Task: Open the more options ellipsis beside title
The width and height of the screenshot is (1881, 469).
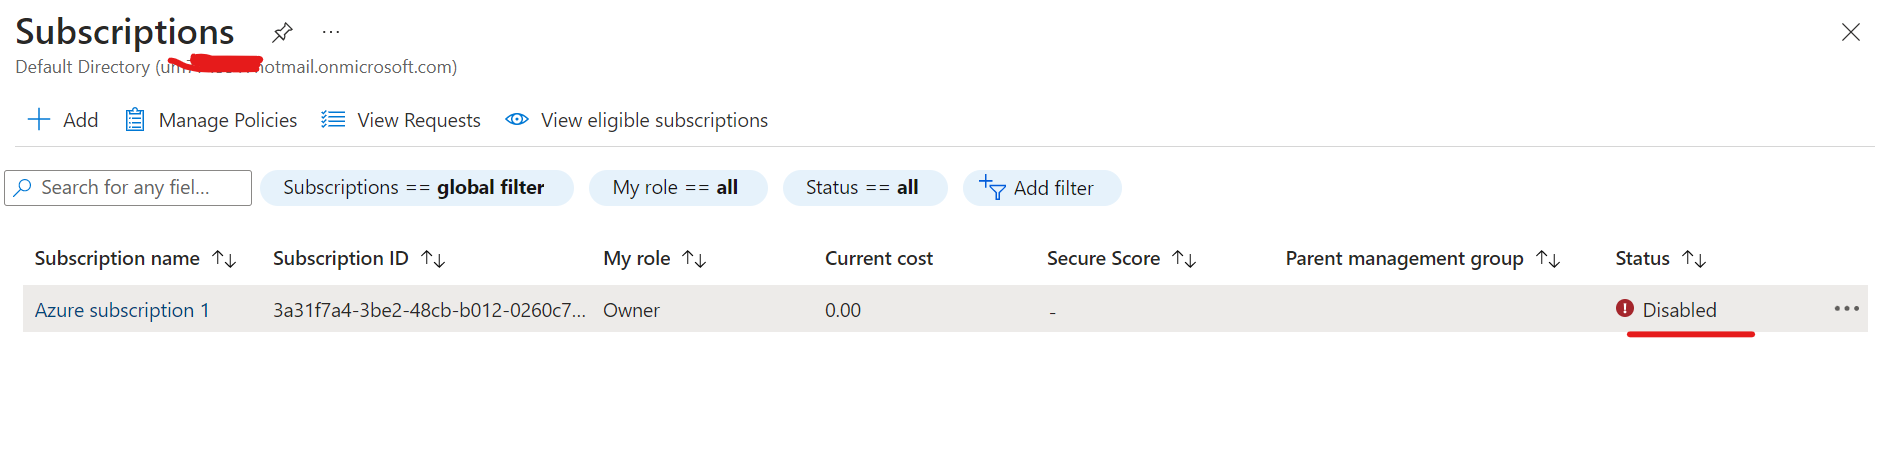Action: 331,32
